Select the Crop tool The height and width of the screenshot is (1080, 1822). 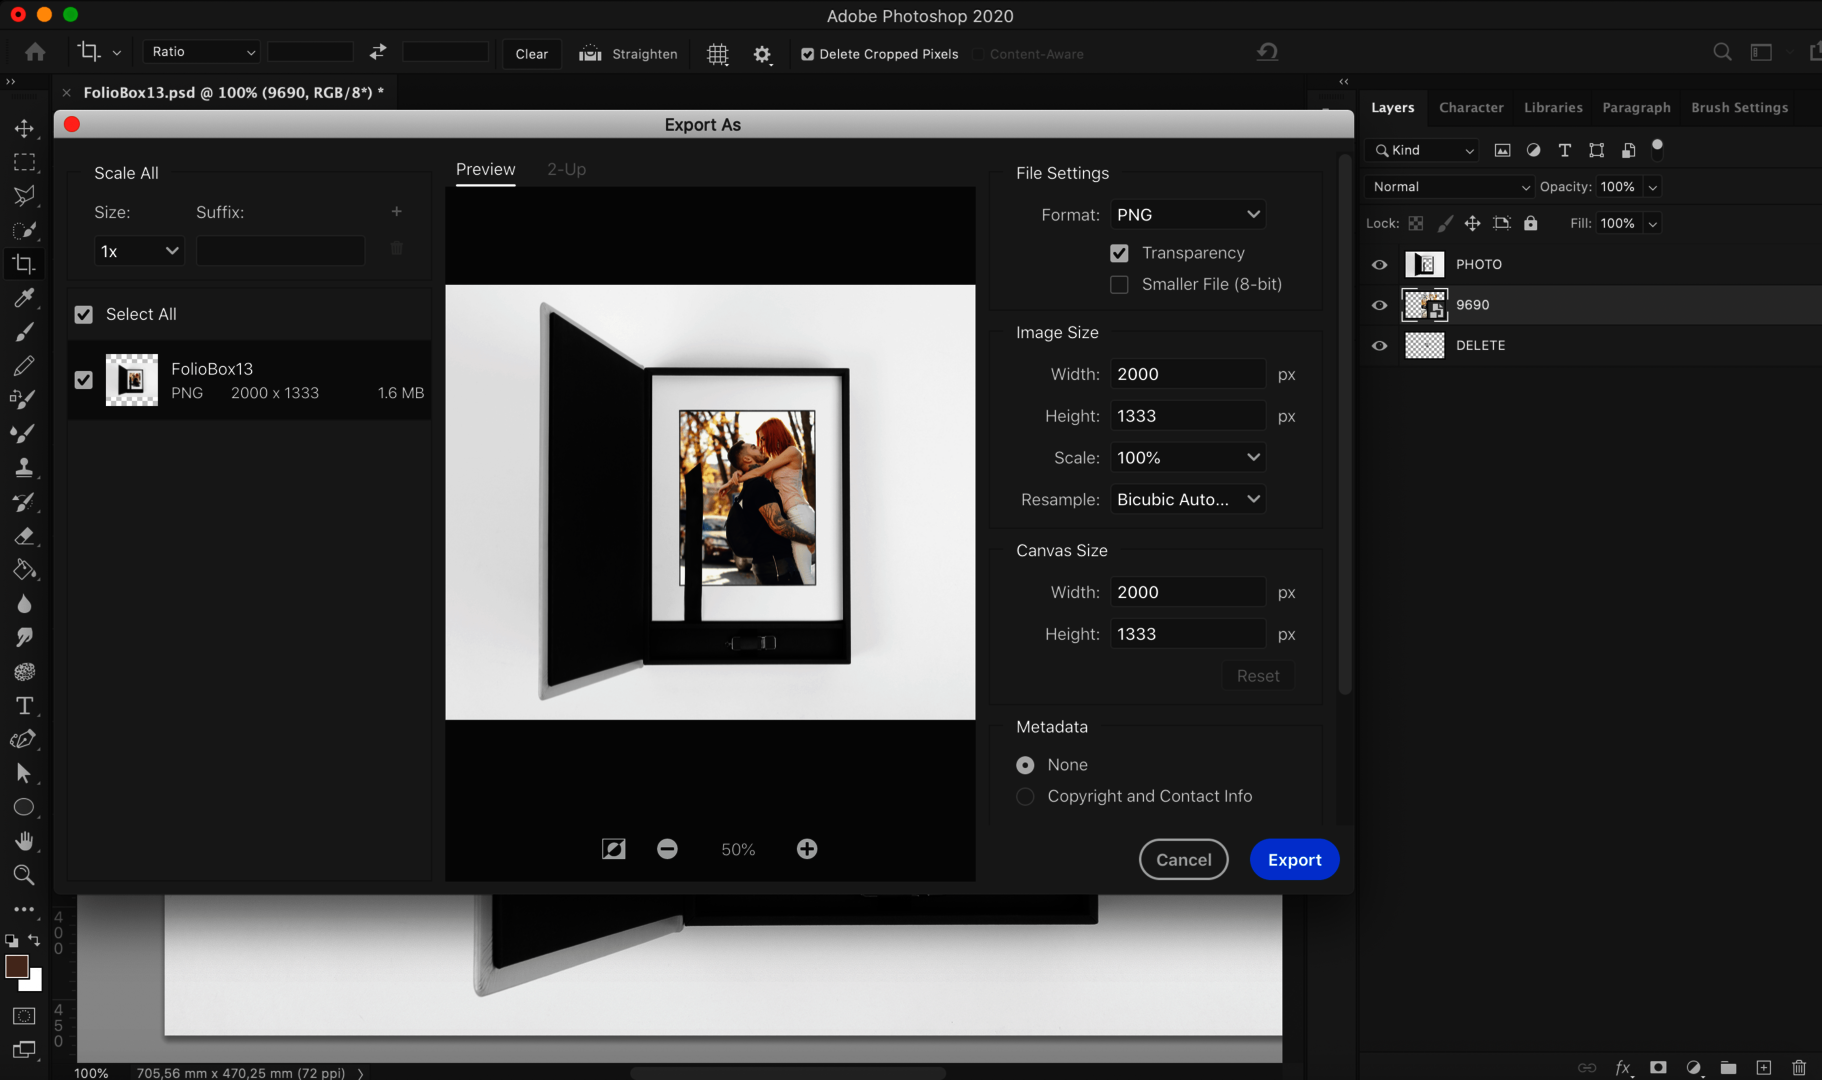pyautogui.click(x=24, y=263)
